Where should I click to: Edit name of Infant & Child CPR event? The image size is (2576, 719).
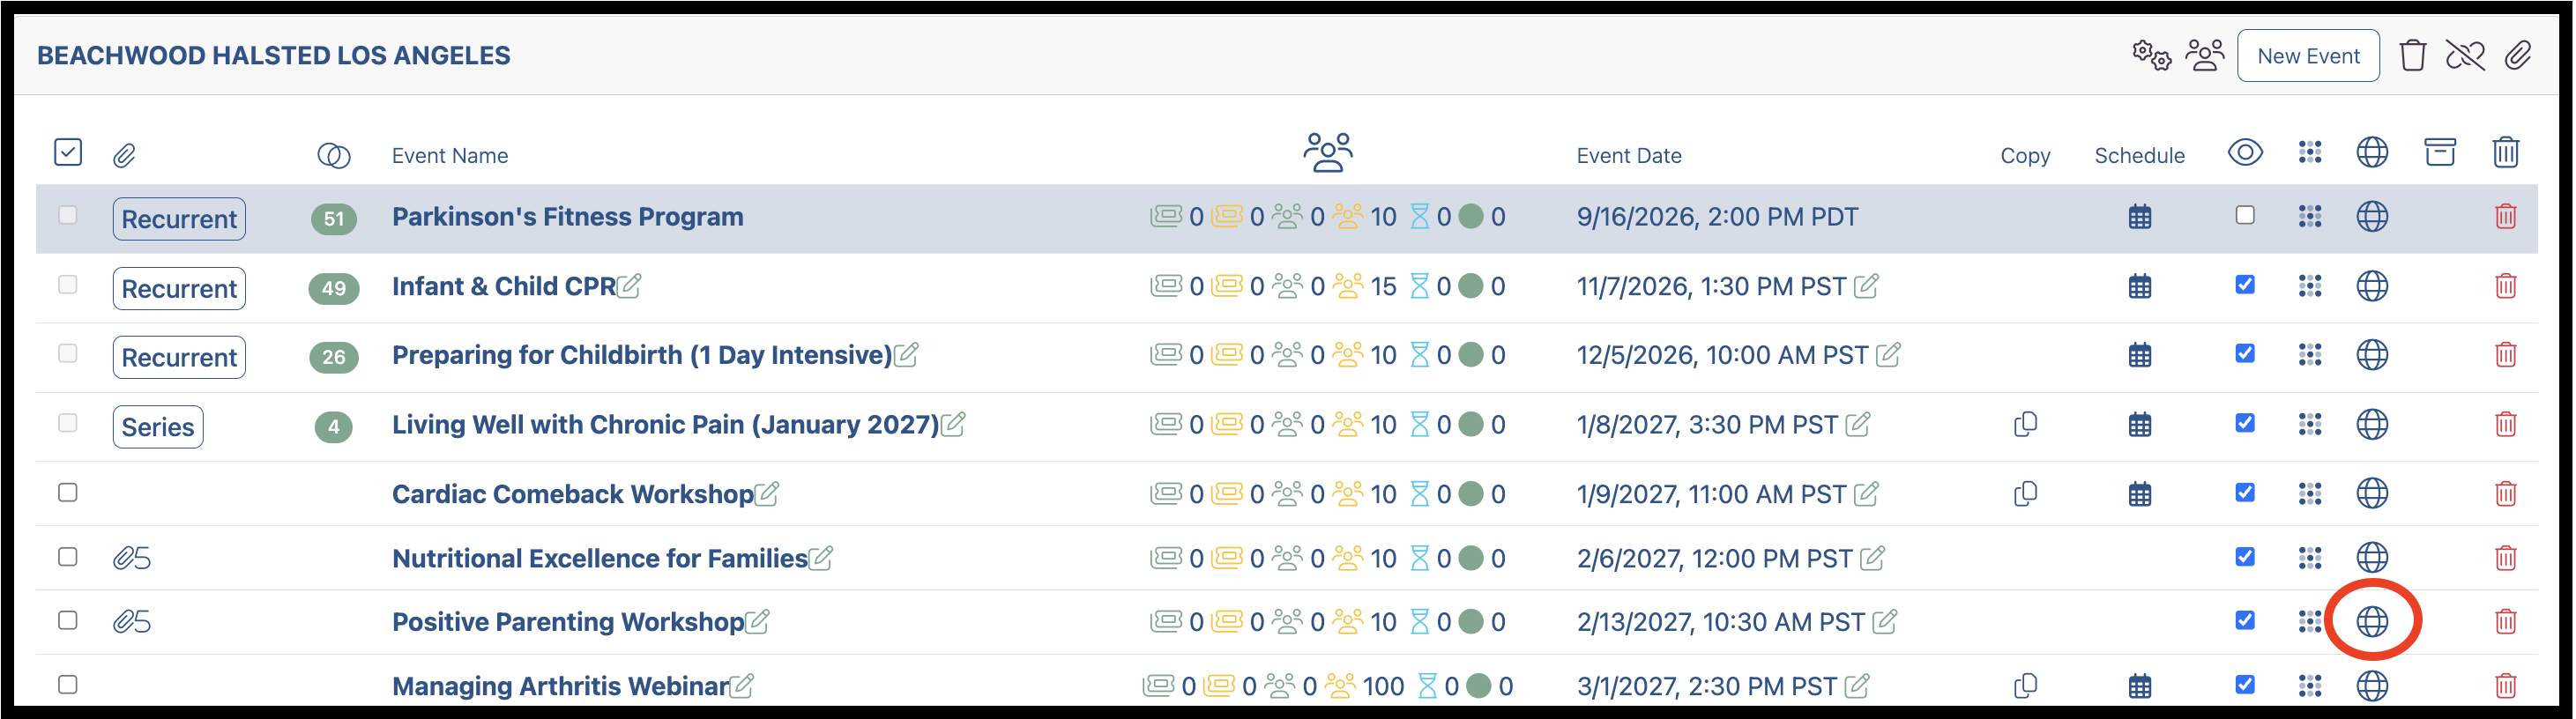[629, 286]
